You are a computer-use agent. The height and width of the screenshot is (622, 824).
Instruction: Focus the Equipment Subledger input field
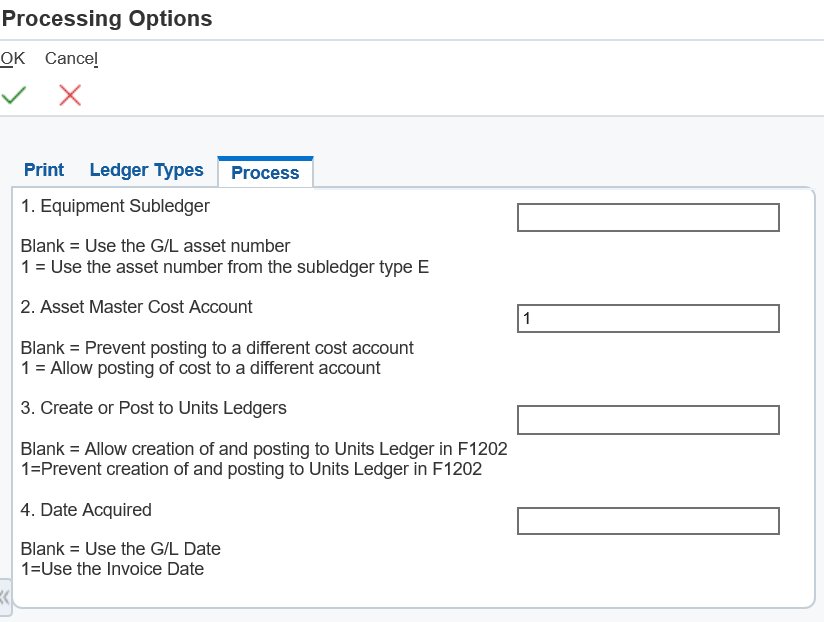point(648,217)
